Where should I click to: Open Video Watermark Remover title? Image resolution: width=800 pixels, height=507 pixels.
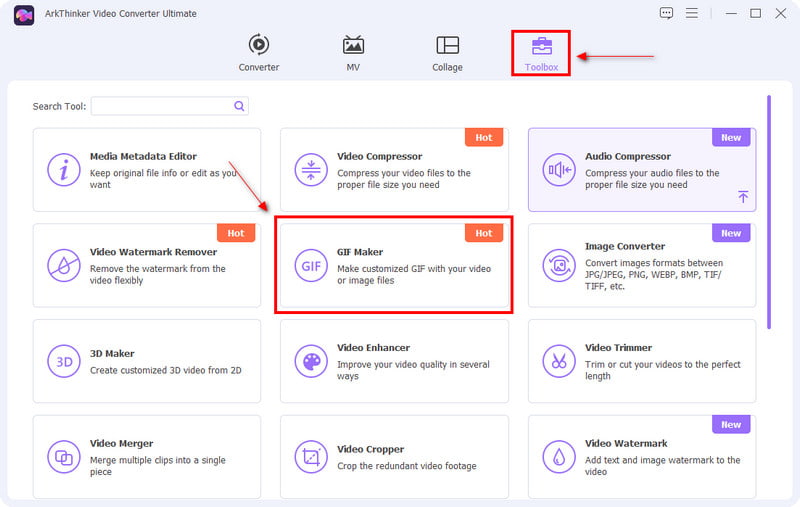pyautogui.click(x=153, y=252)
